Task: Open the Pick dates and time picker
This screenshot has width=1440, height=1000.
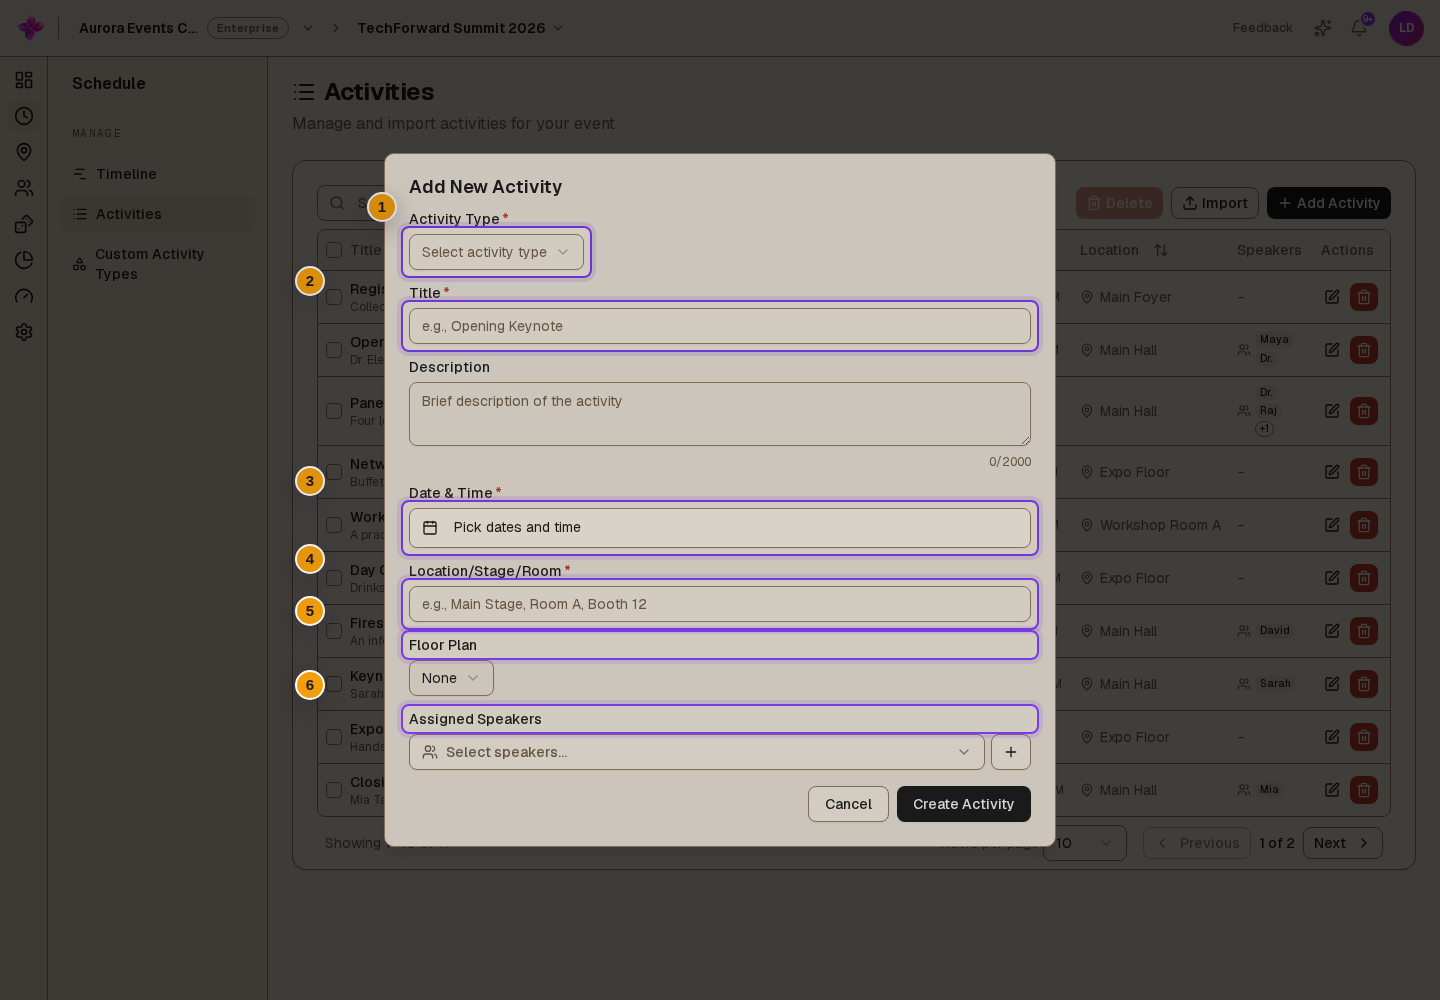Action: pos(720,528)
